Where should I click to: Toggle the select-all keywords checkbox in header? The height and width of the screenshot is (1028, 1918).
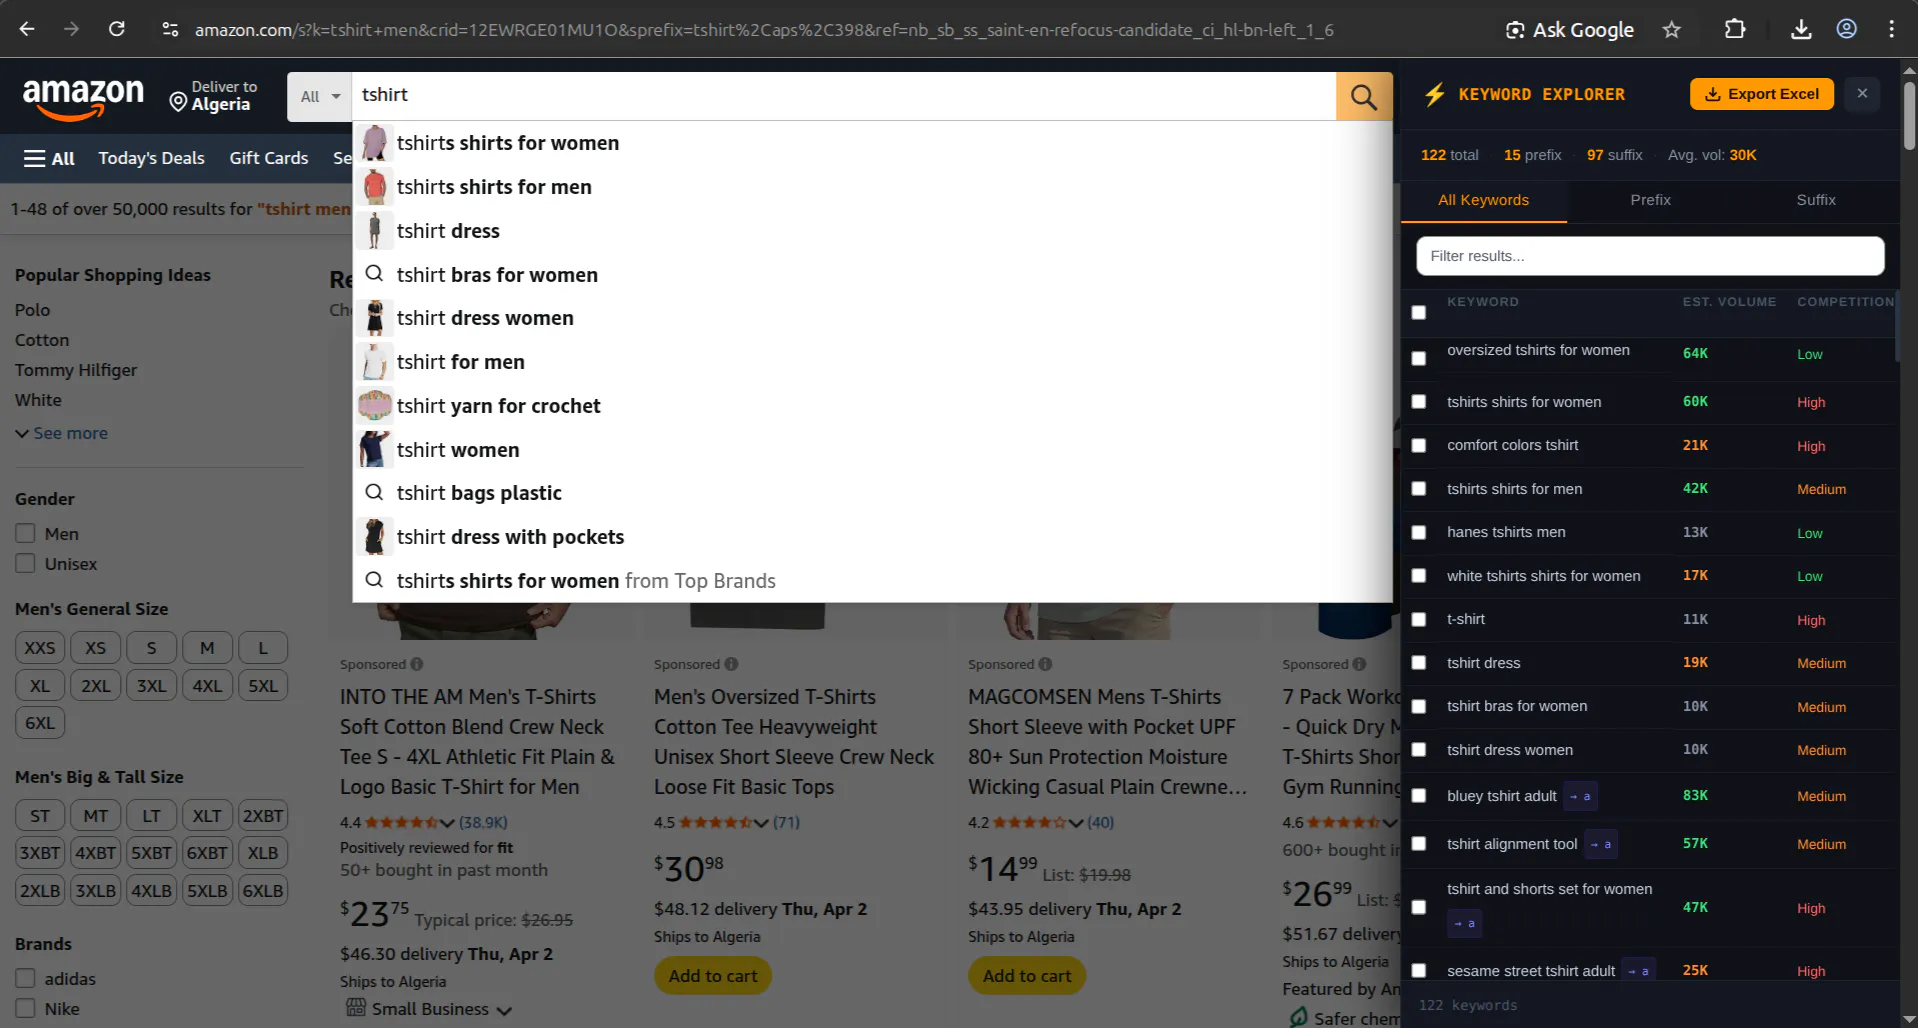tap(1418, 313)
